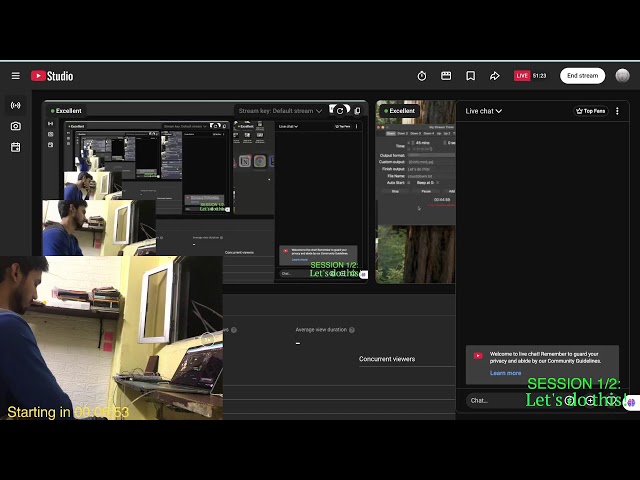Select the Webcam camera icon in sidebar
Viewport: 640px width, 480px height.
click(16, 126)
